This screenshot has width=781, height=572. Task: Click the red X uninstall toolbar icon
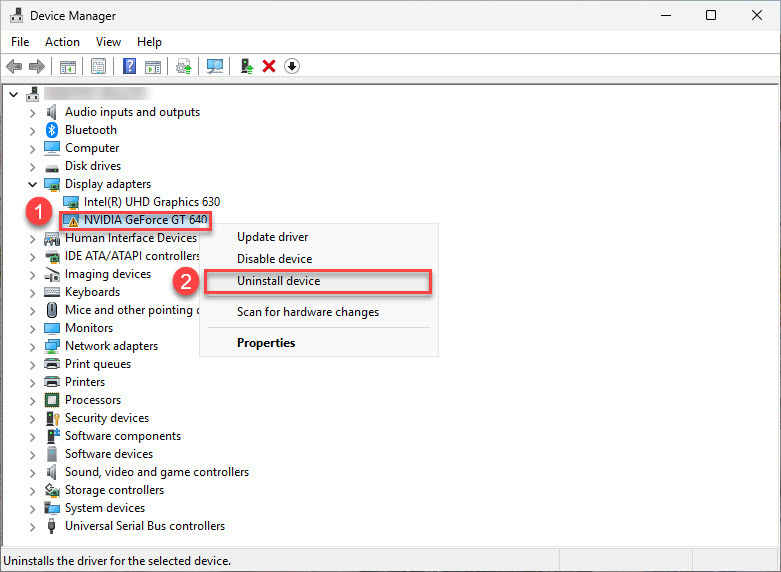point(269,67)
